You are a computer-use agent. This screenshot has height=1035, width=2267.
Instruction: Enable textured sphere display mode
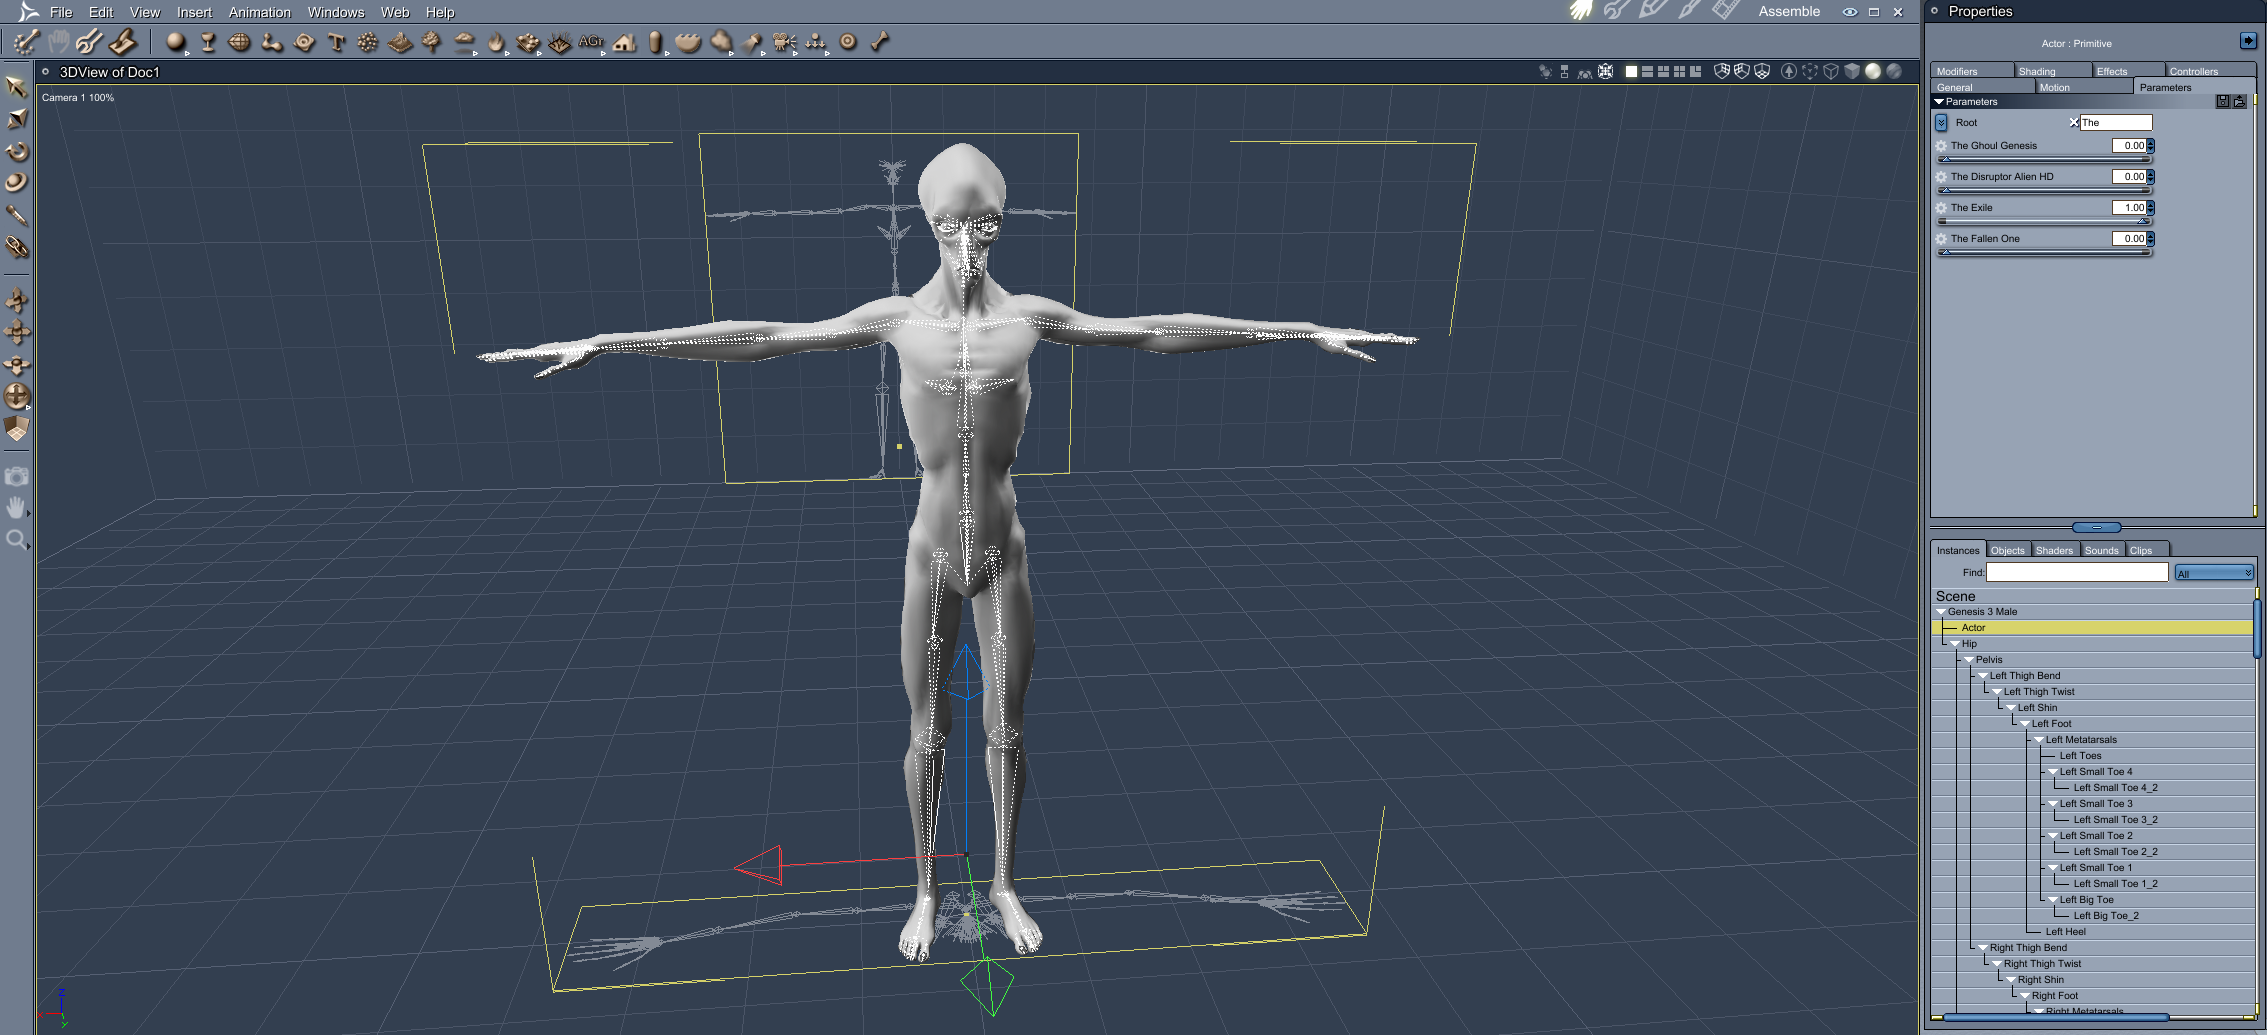pos(1893,72)
